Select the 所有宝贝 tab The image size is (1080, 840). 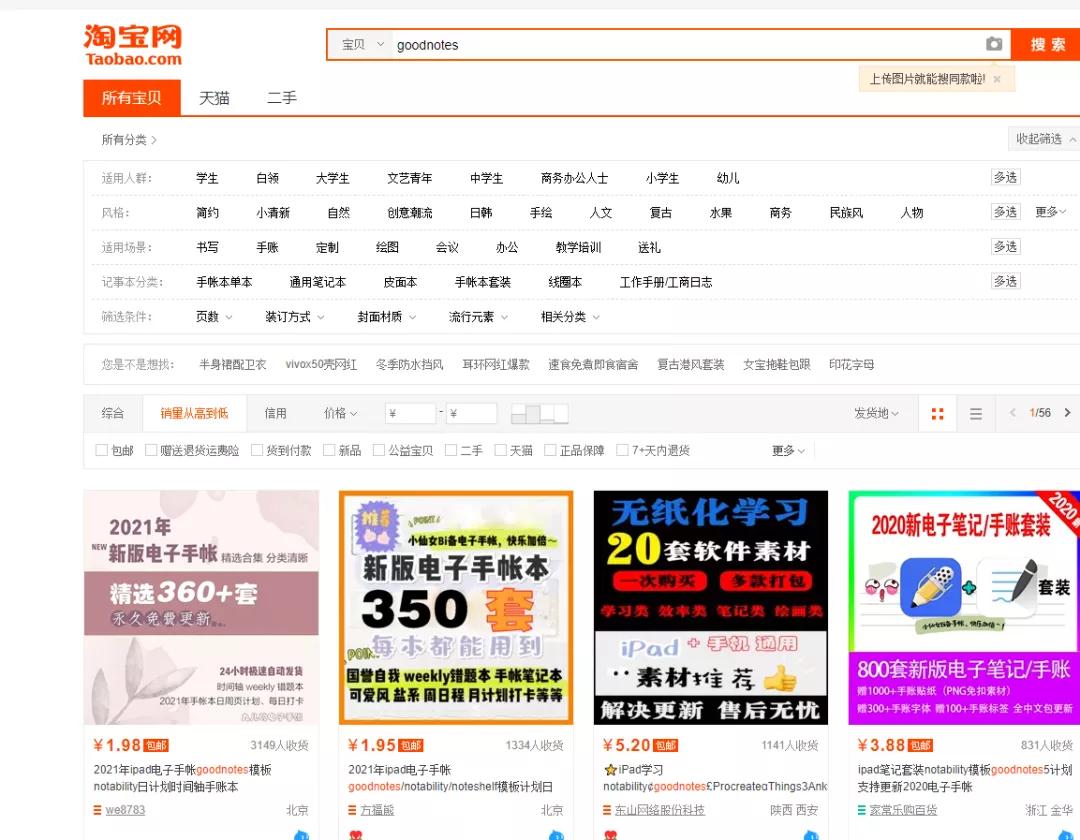tap(132, 98)
